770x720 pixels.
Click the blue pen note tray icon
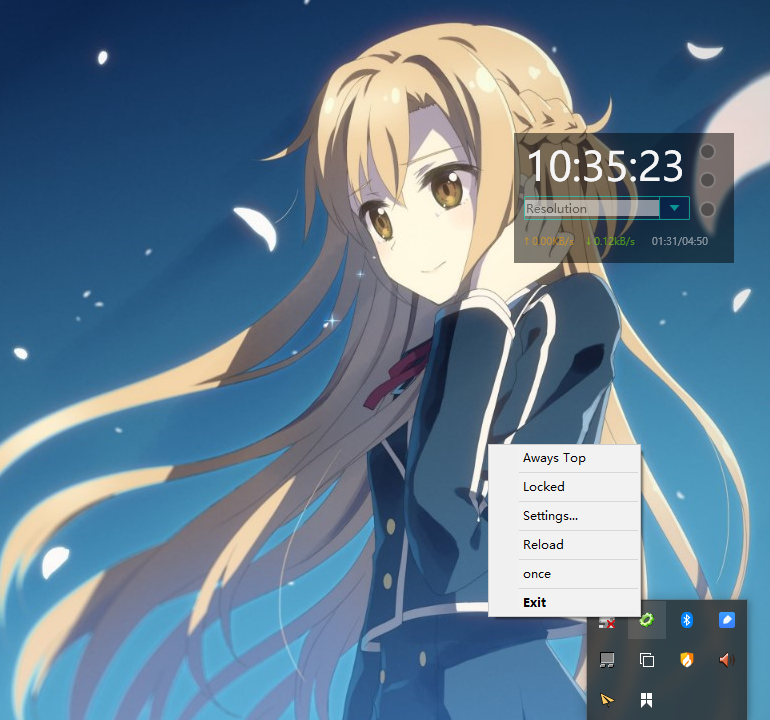coord(727,620)
